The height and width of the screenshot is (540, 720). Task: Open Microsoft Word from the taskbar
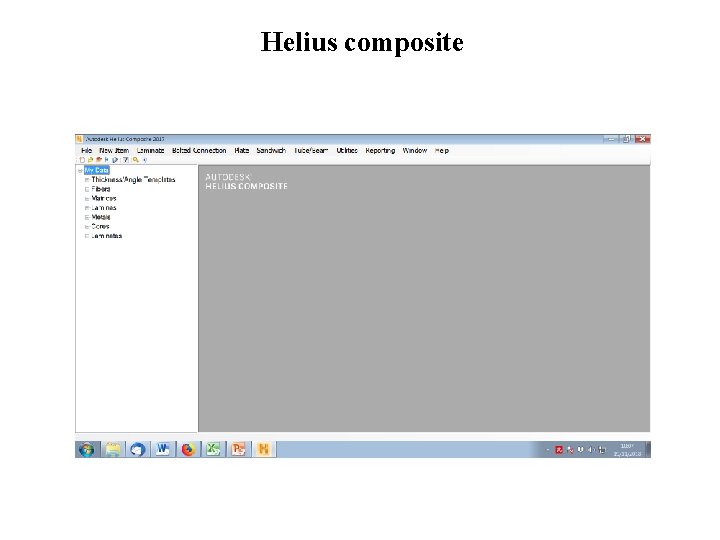tap(163, 450)
